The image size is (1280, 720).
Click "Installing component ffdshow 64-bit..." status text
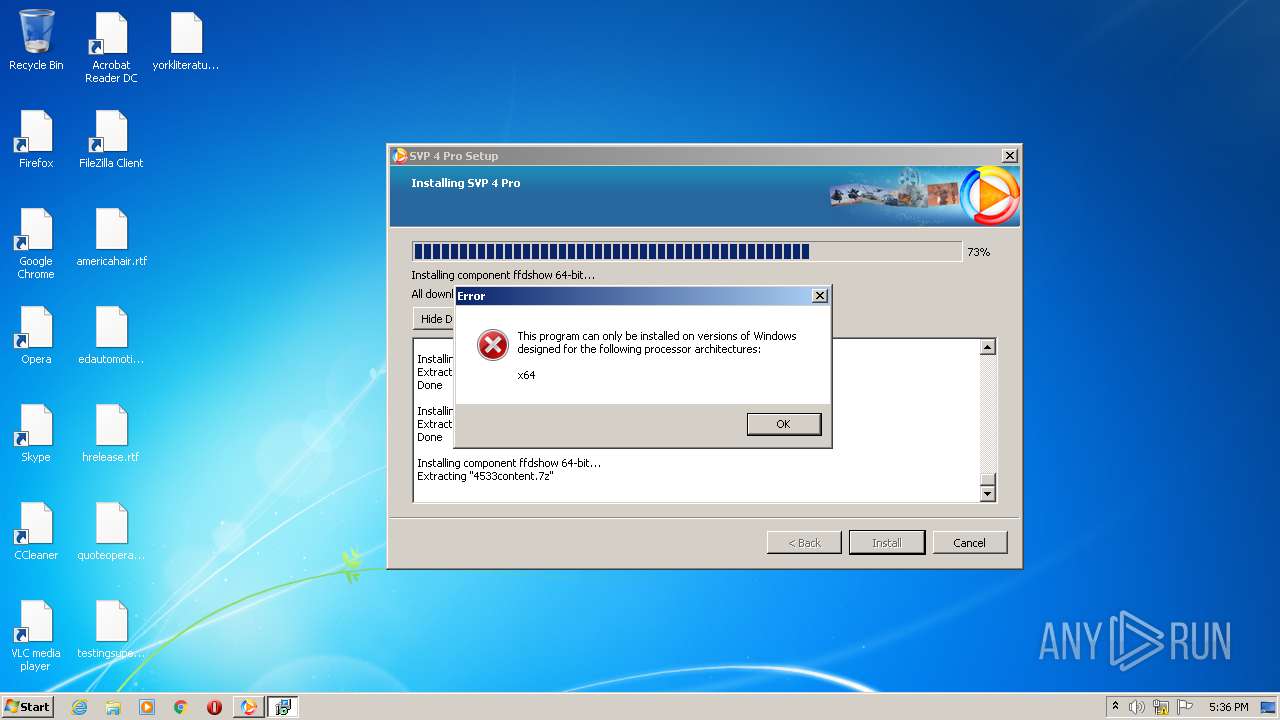[503, 275]
